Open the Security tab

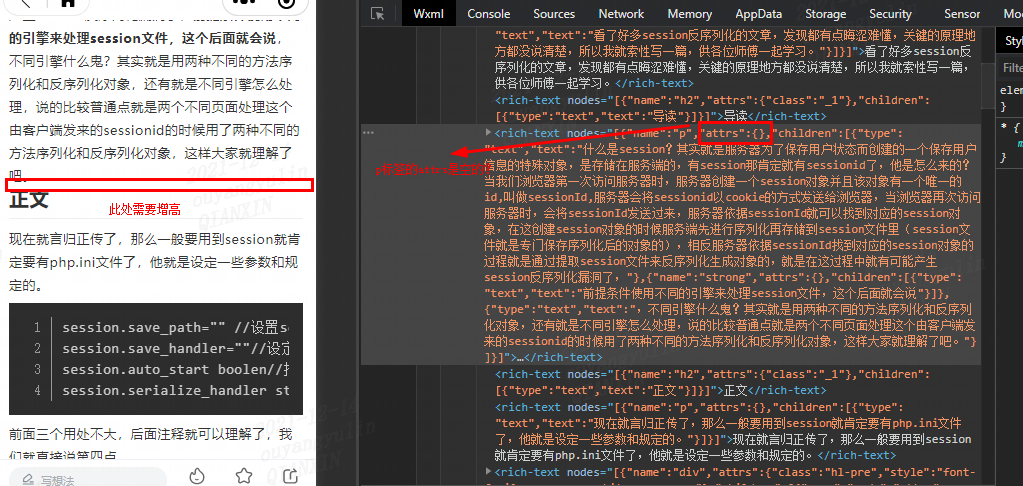890,14
